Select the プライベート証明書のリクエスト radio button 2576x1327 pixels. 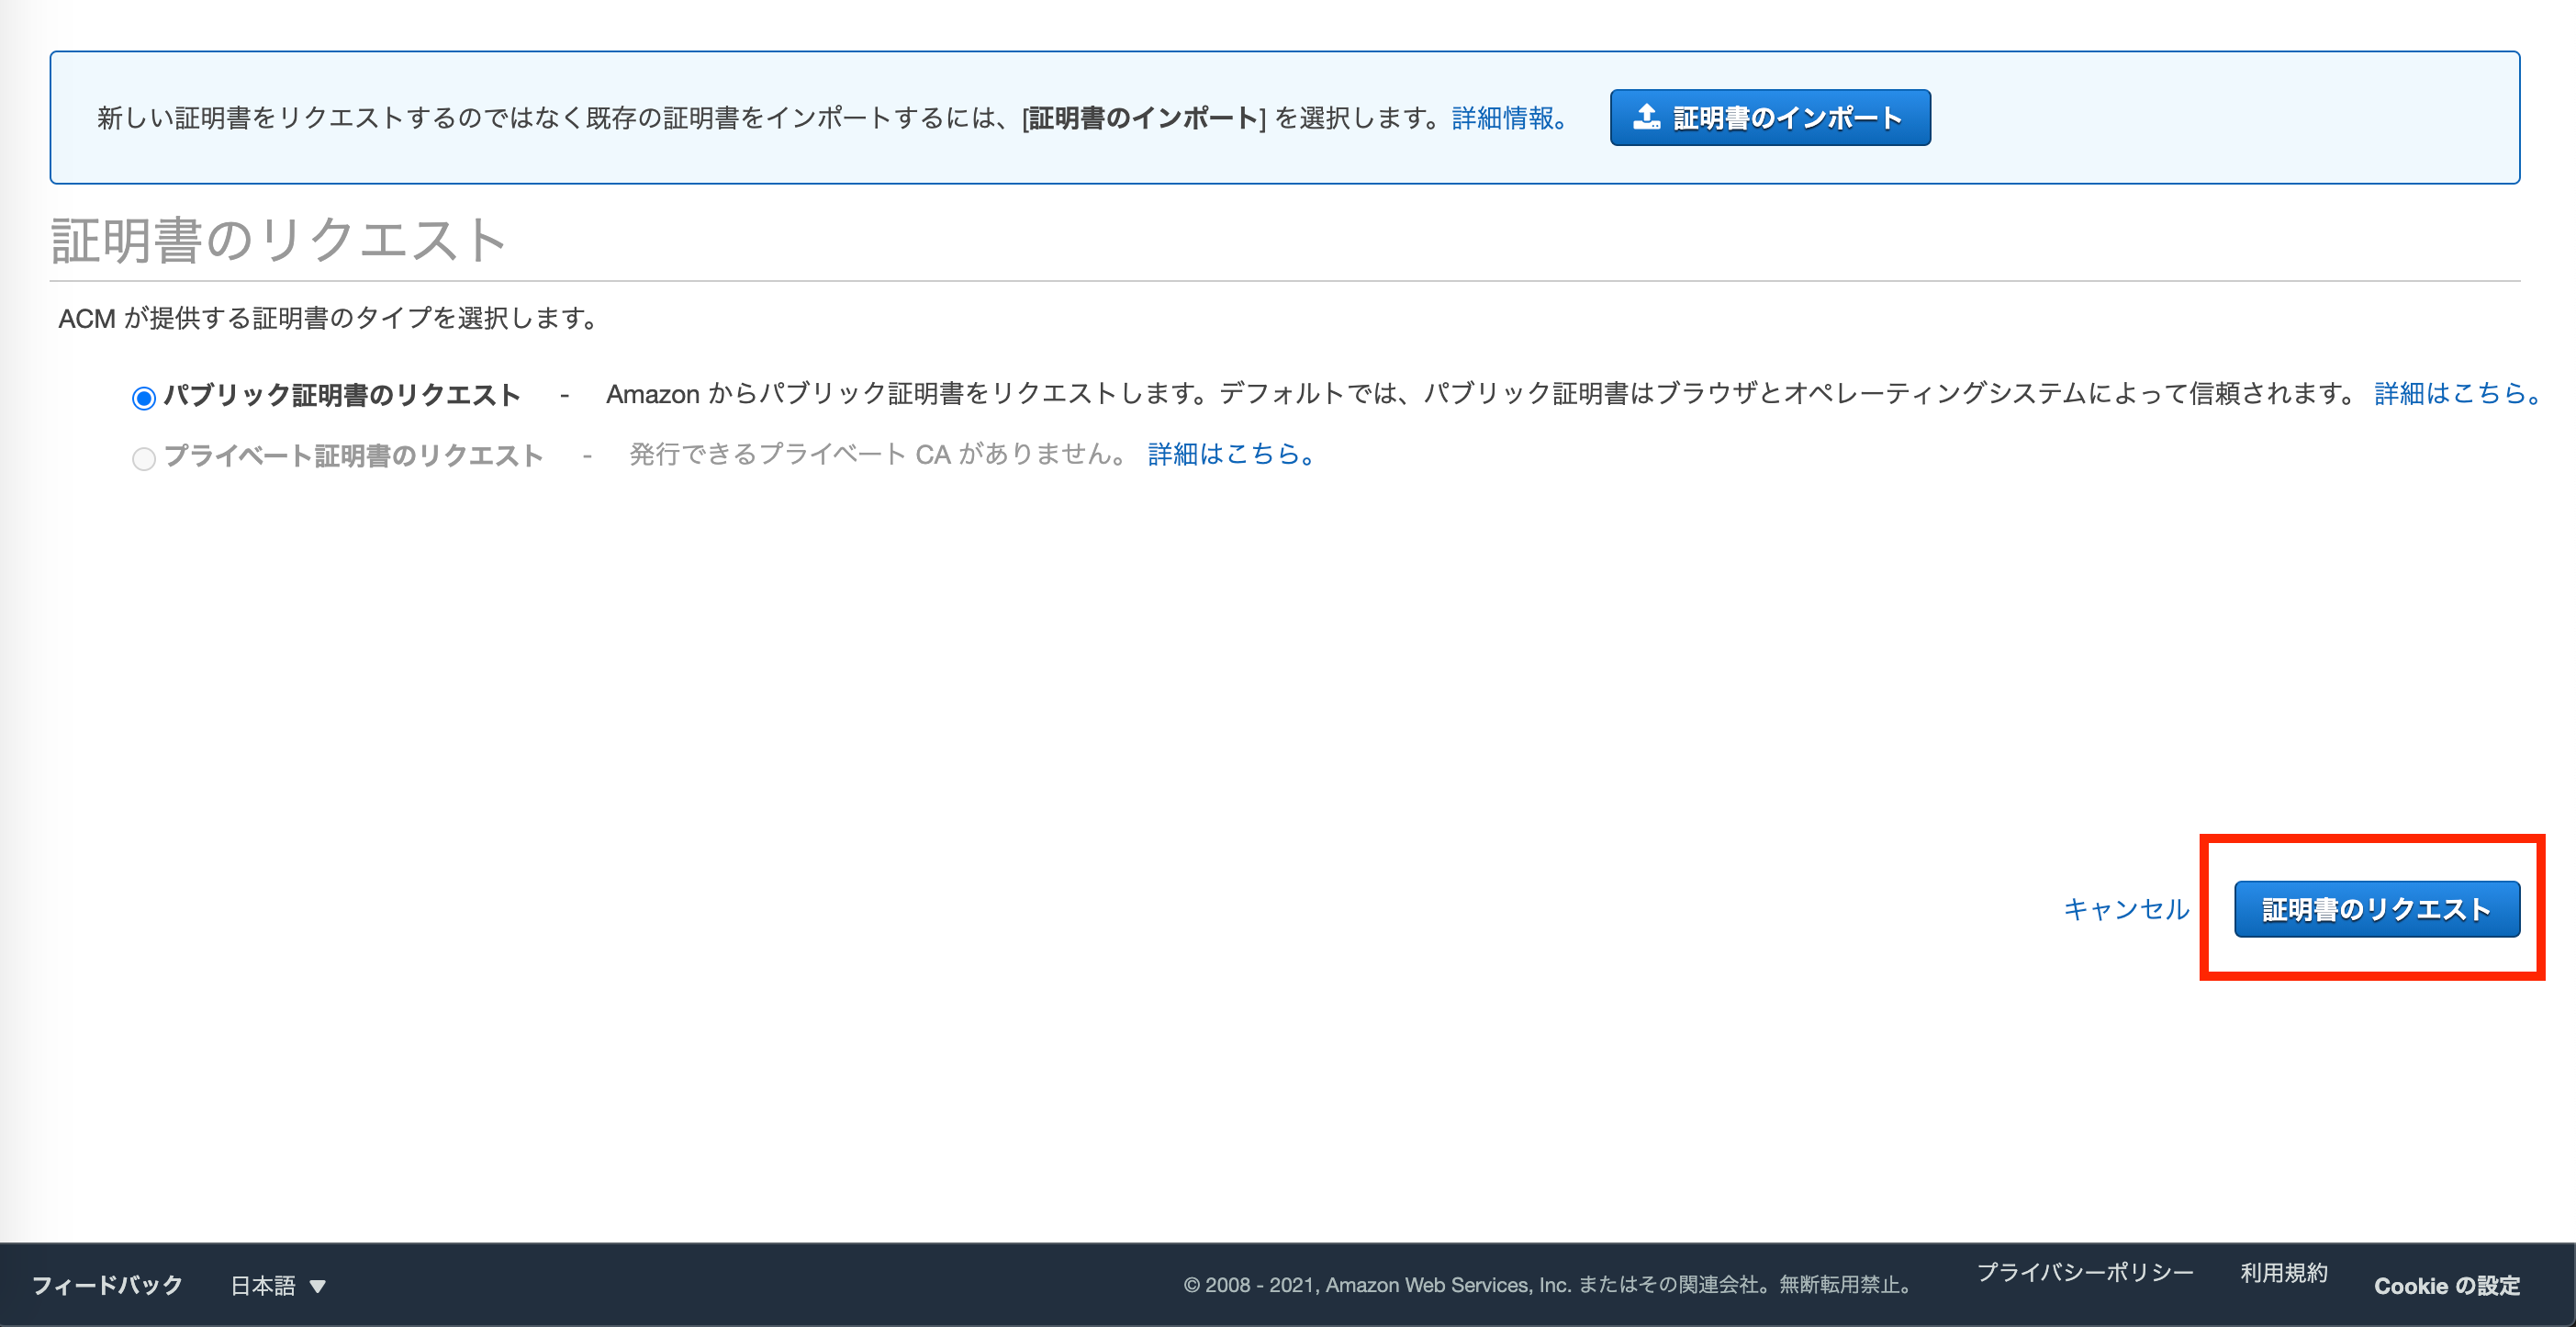[x=144, y=458]
